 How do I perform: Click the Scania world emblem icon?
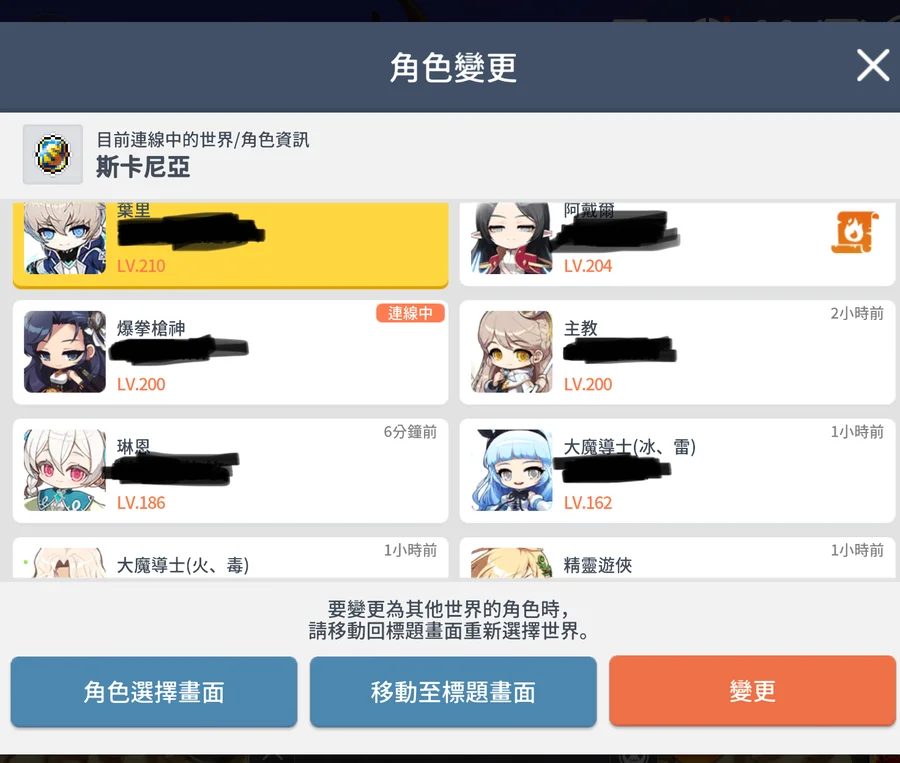pyautogui.click(x=53, y=154)
